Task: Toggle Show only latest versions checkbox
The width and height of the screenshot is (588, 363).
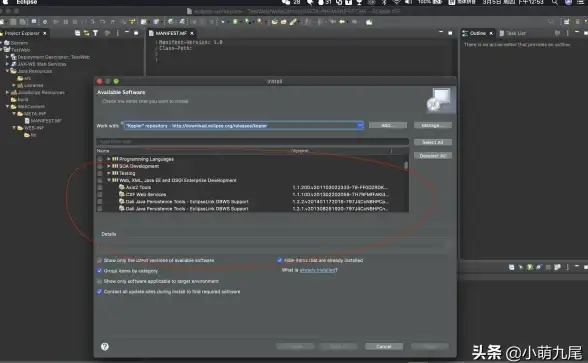Action: pyautogui.click(x=99, y=260)
